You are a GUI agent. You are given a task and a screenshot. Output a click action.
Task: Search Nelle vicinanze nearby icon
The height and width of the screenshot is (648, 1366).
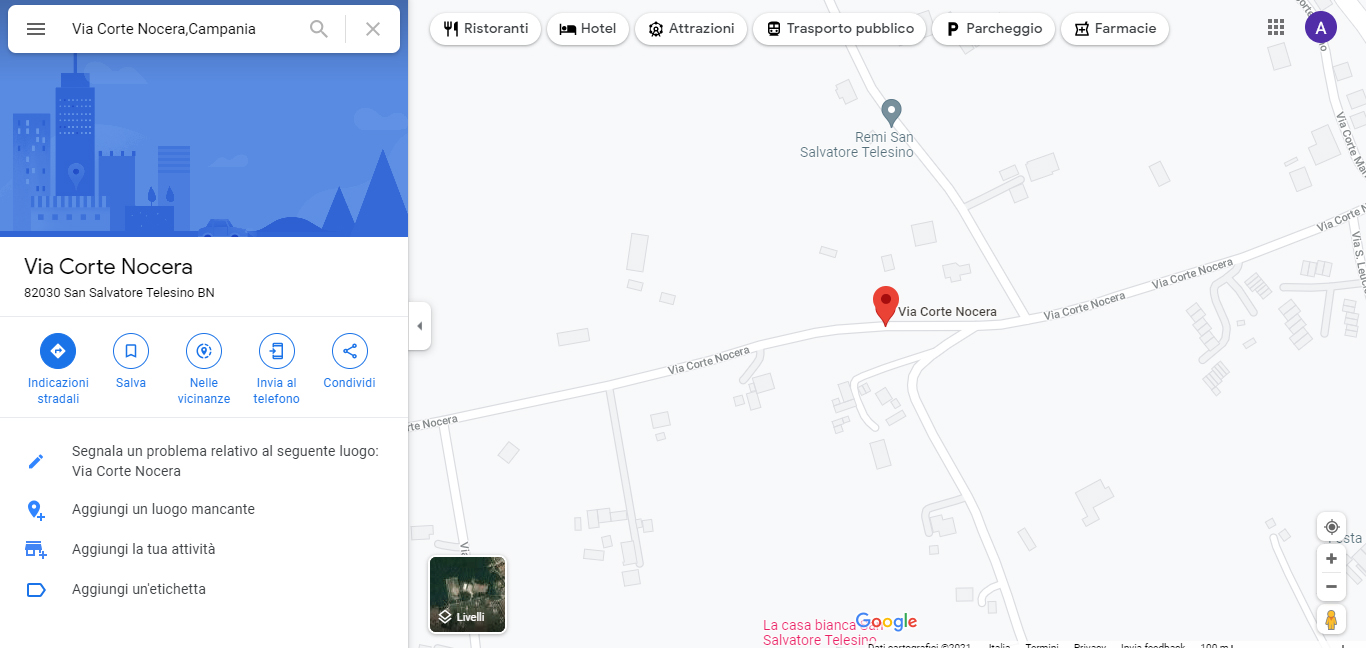204,351
